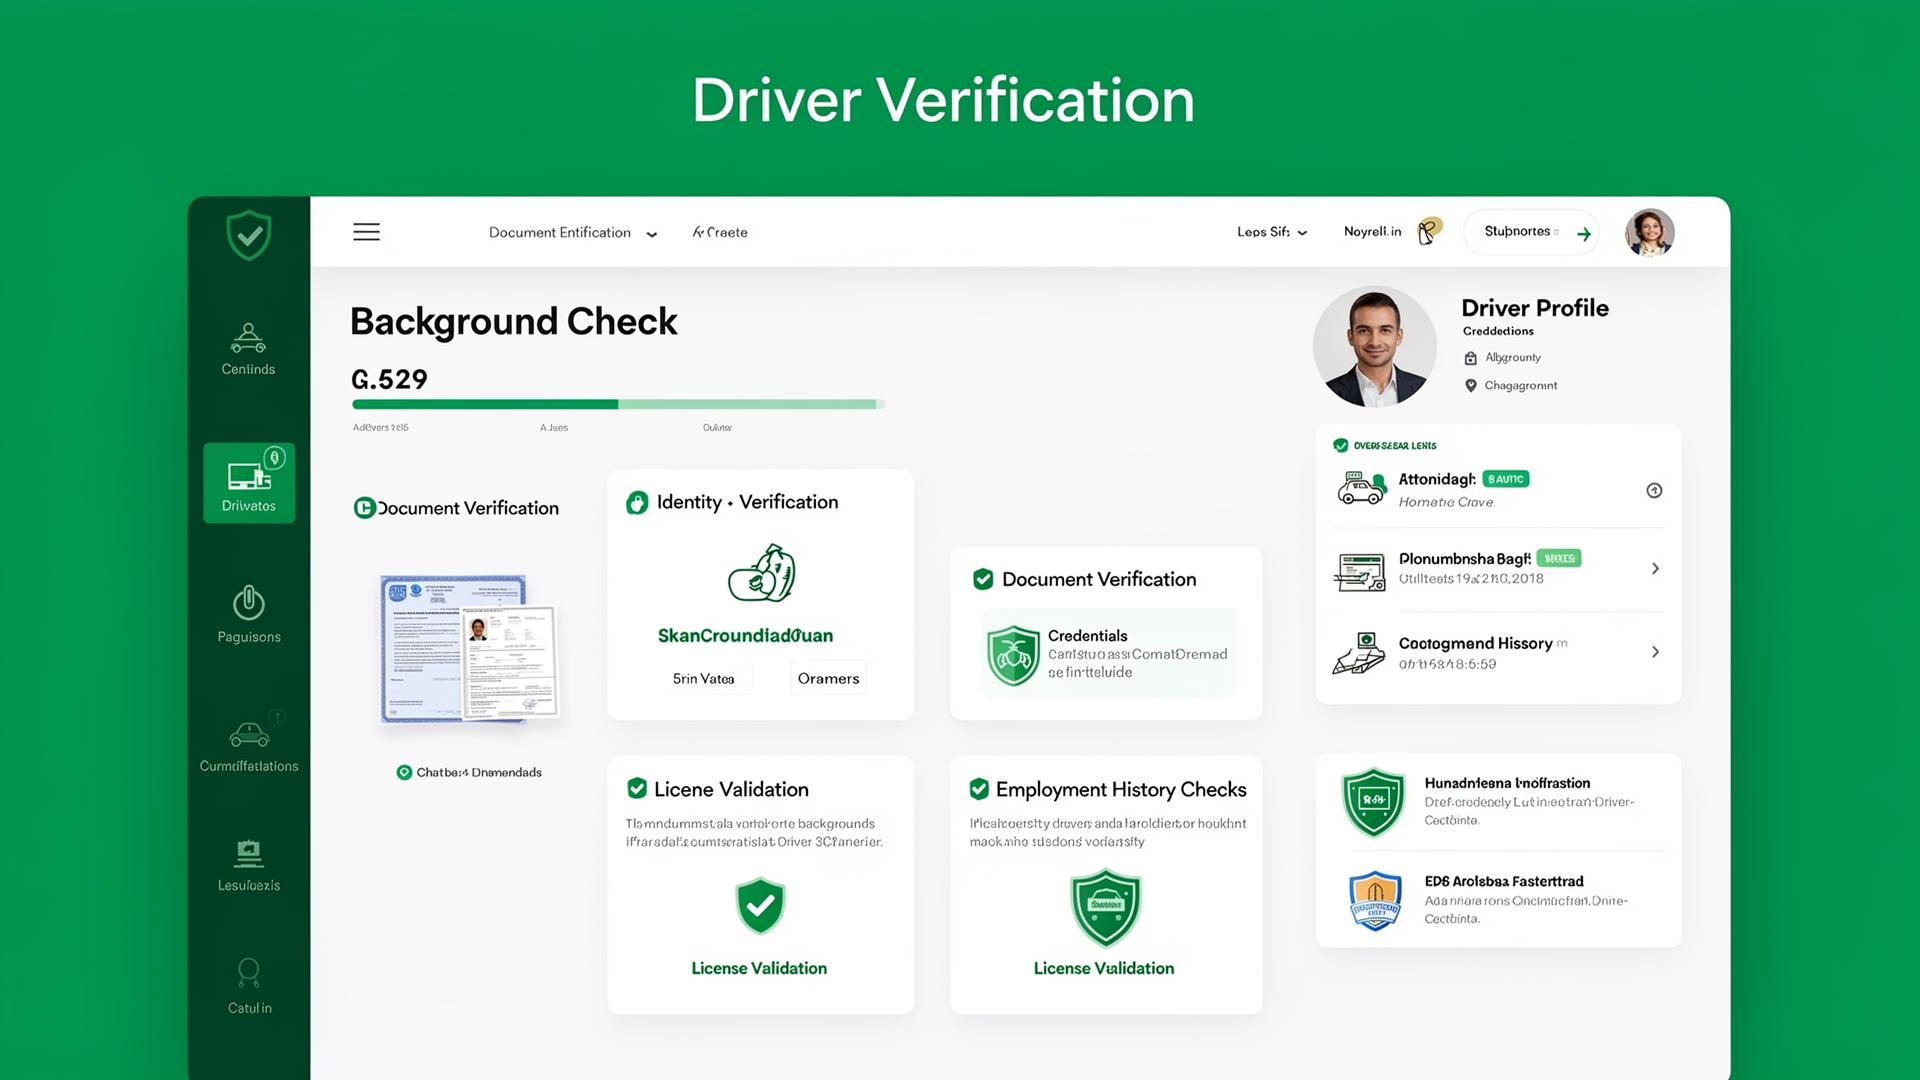Open the Cenlinds sidebar section
Viewport: 1920px width, 1080px height.
click(248, 349)
